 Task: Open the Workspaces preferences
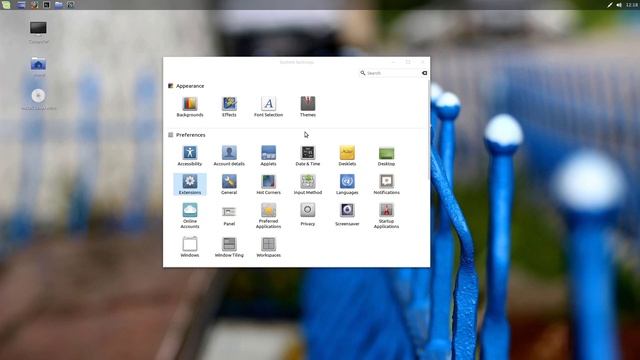coord(268,247)
